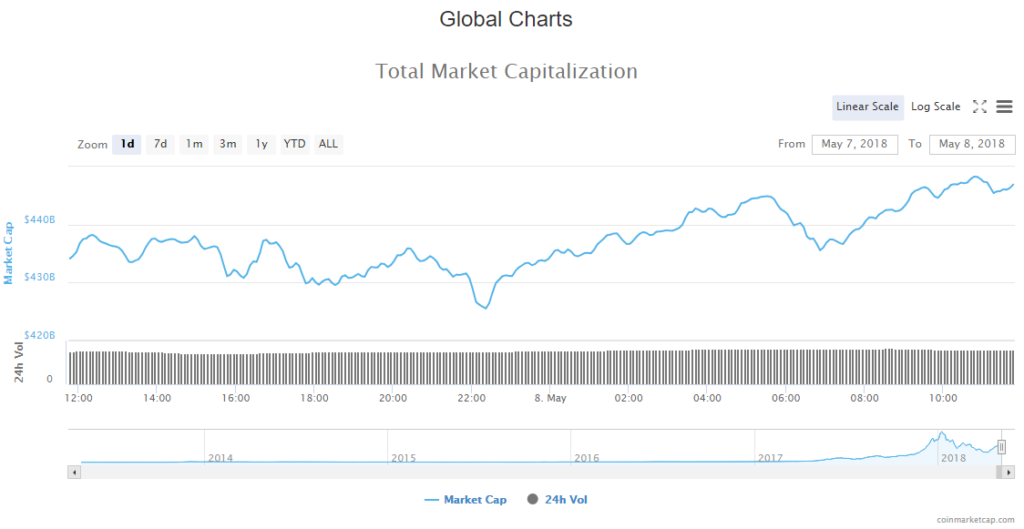Set zoom to 3m
This screenshot has height=529, width=1024.
[228, 144]
